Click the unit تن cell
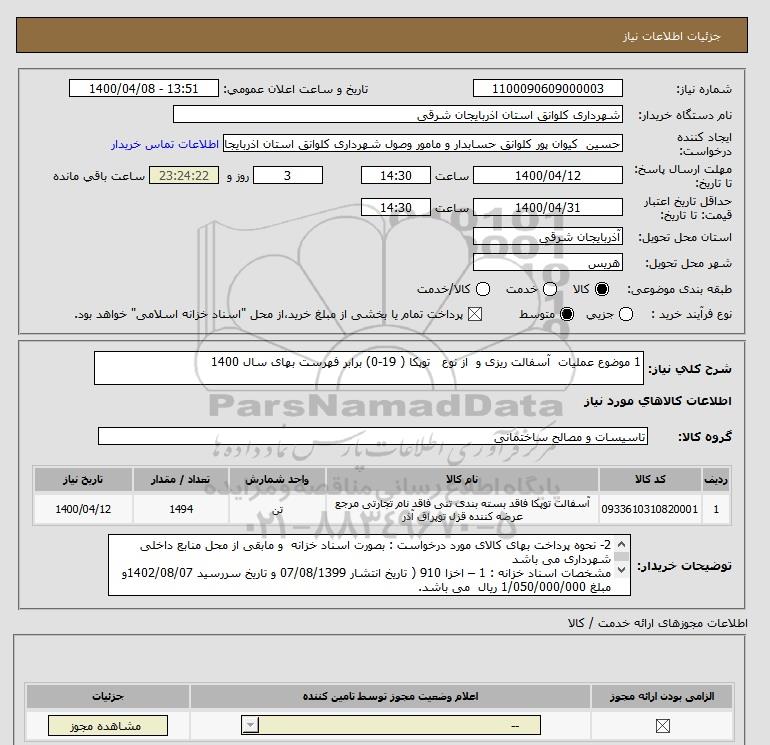 tap(277, 509)
